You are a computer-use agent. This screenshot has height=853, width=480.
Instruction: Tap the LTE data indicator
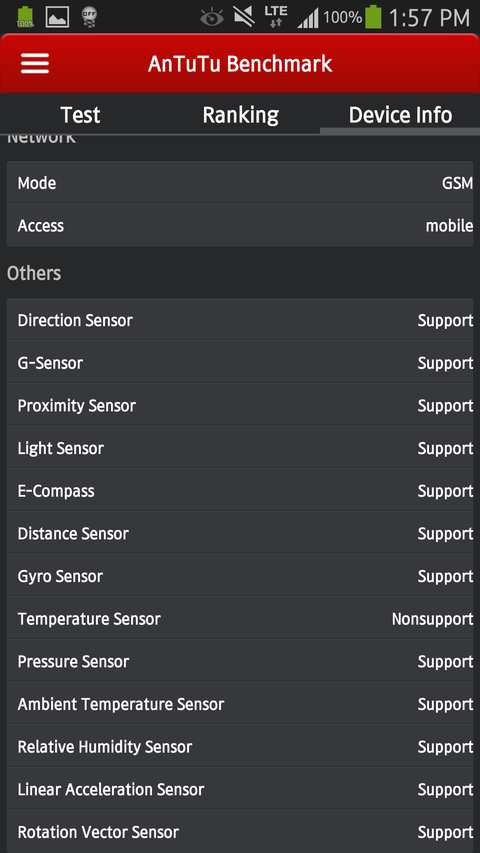[276, 17]
